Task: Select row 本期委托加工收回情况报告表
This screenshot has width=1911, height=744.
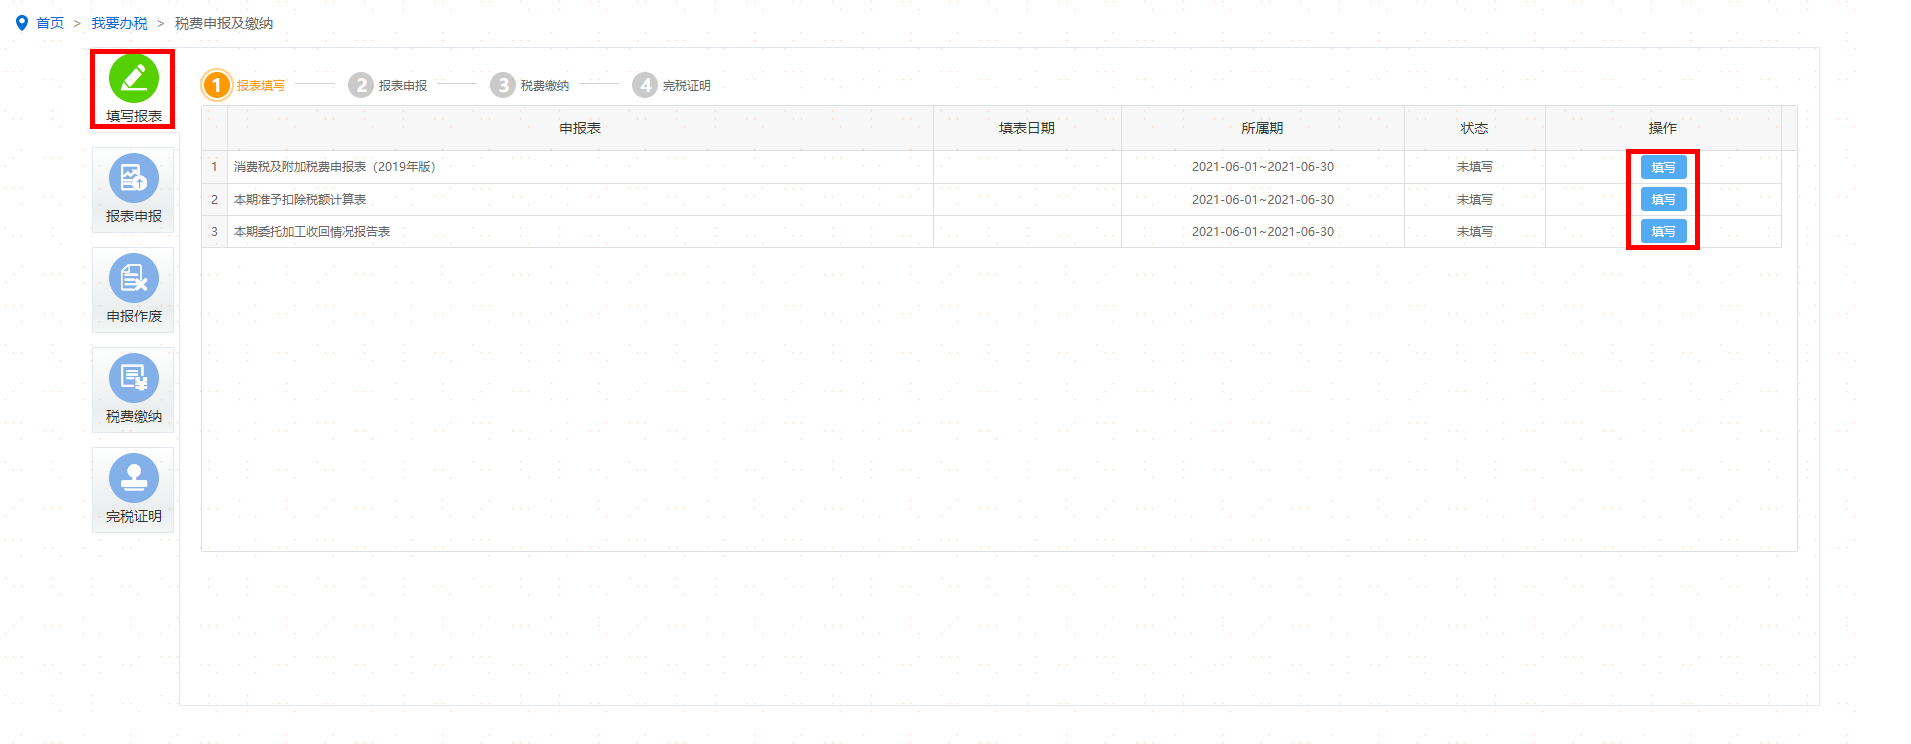Action: [x=991, y=231]
